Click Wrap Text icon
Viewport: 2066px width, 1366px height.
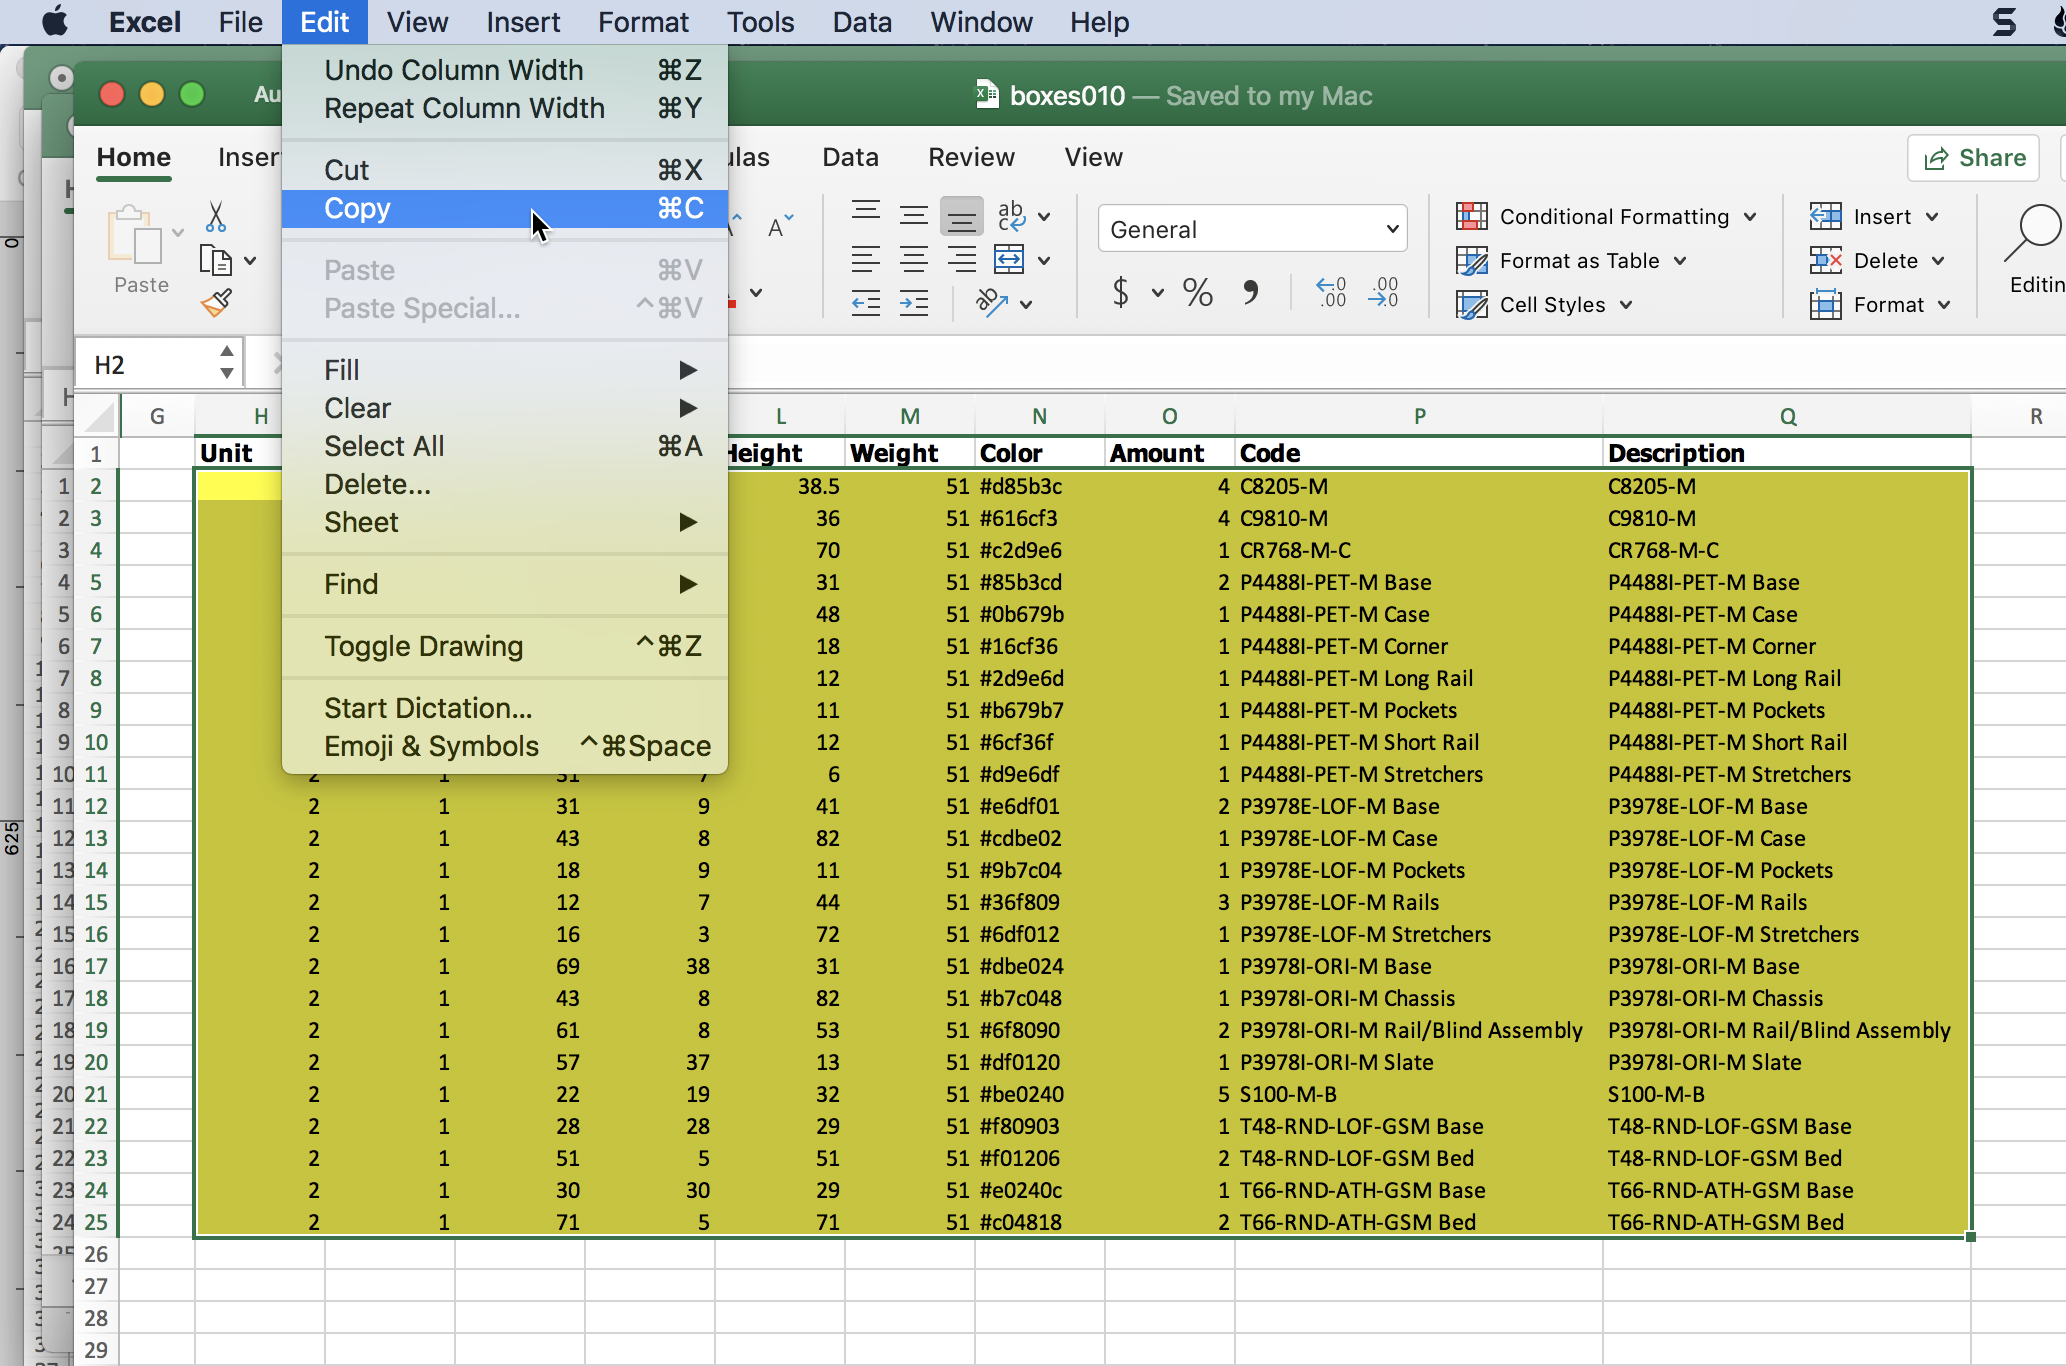(1011, 215)
